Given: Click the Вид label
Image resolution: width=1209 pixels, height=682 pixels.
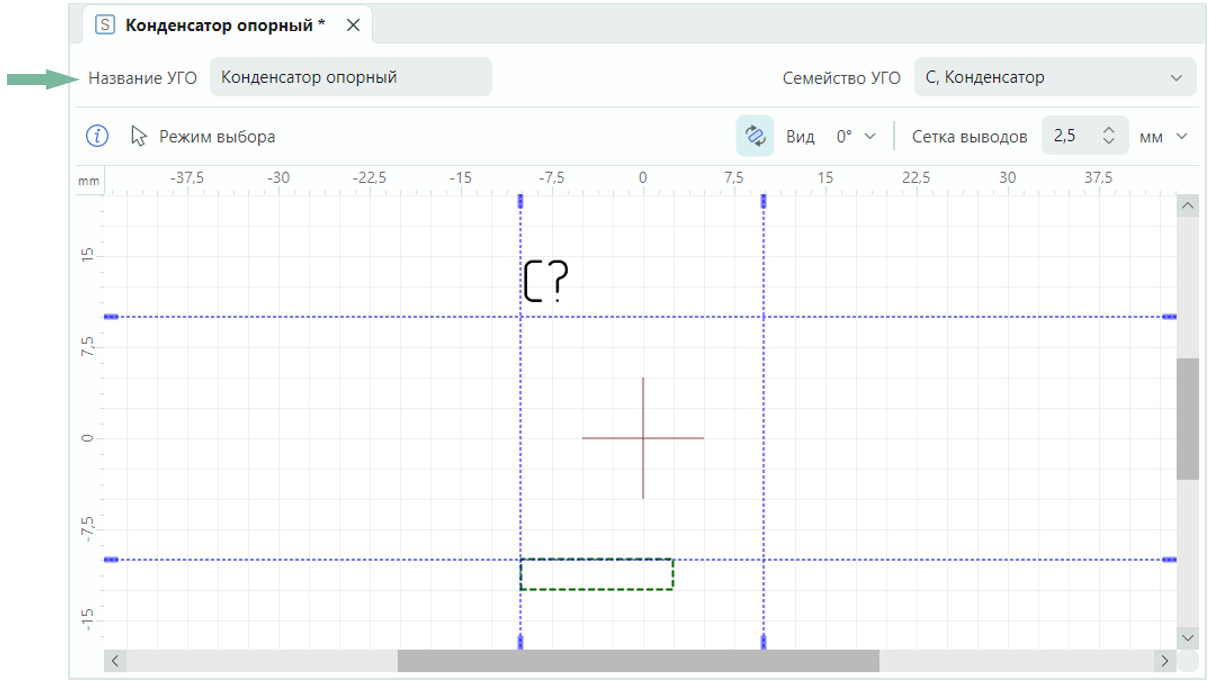Looking at the screenshot, I should point(800,136).
